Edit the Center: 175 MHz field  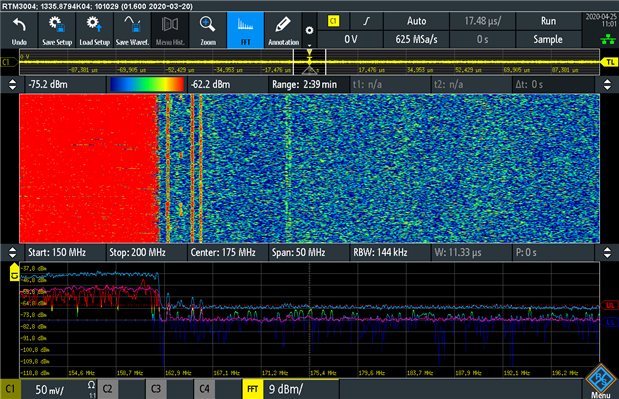227,253
